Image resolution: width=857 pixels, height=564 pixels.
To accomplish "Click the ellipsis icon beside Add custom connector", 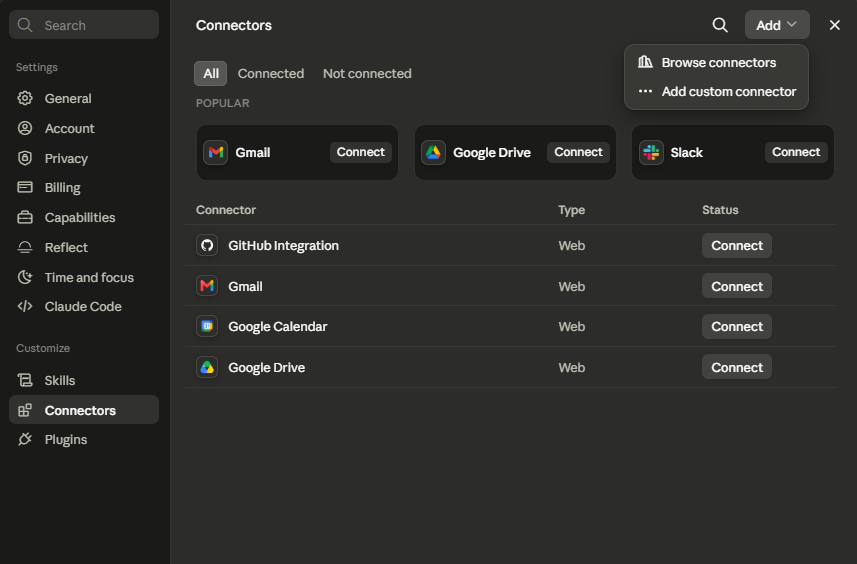I will pos(645,91).
